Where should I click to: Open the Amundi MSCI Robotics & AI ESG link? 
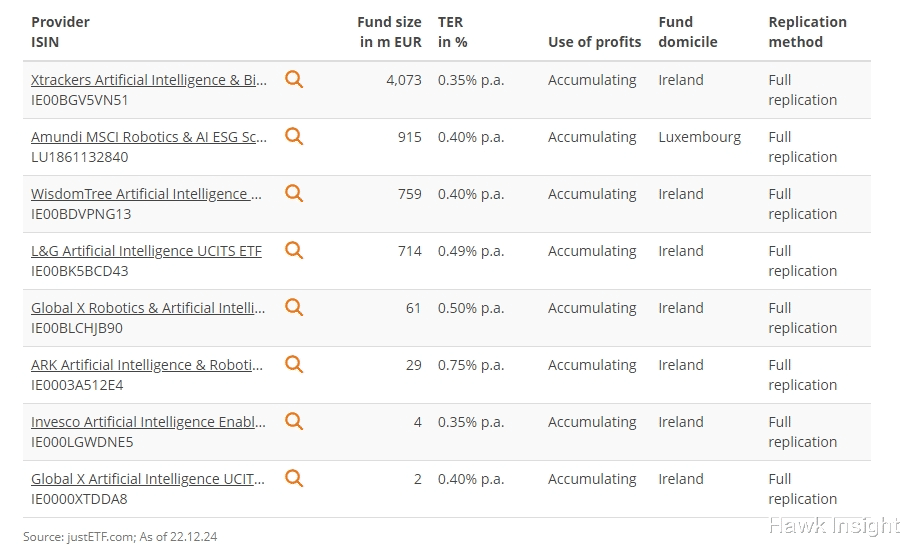point(149,137)
